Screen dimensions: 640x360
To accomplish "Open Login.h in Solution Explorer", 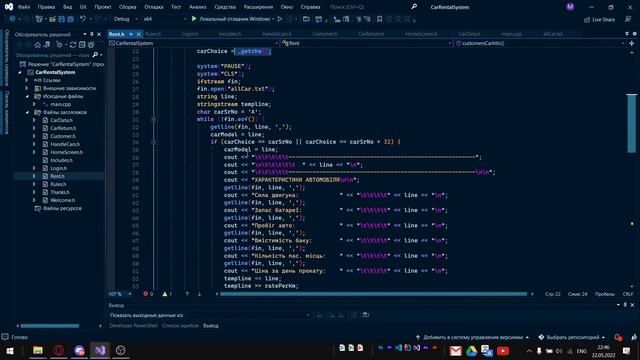I will (x=58, y=168).
